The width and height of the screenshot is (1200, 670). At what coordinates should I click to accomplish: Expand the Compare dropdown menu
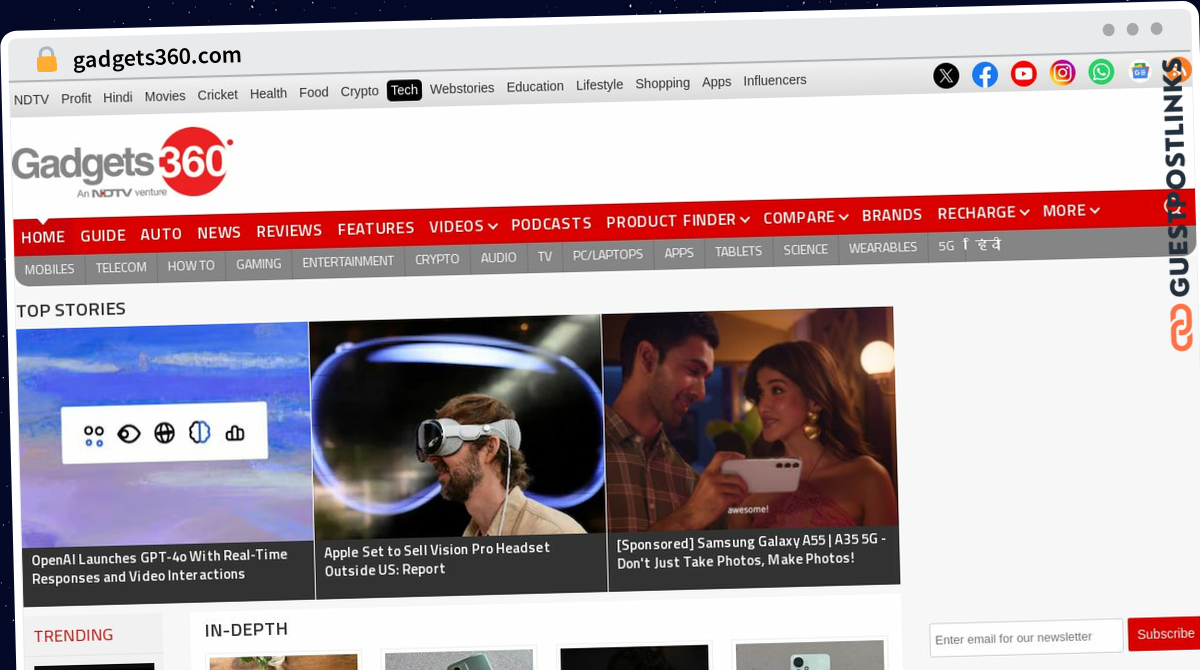806,217
